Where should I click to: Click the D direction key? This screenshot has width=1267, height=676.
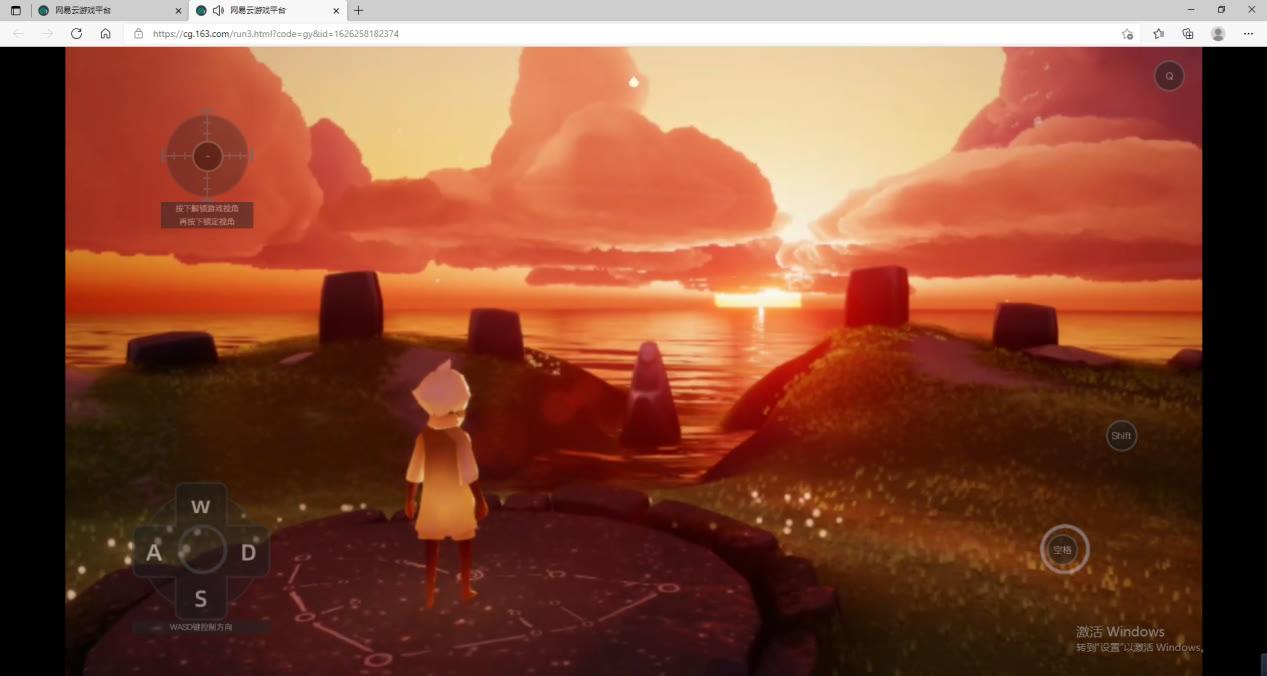tap(248, 552)
